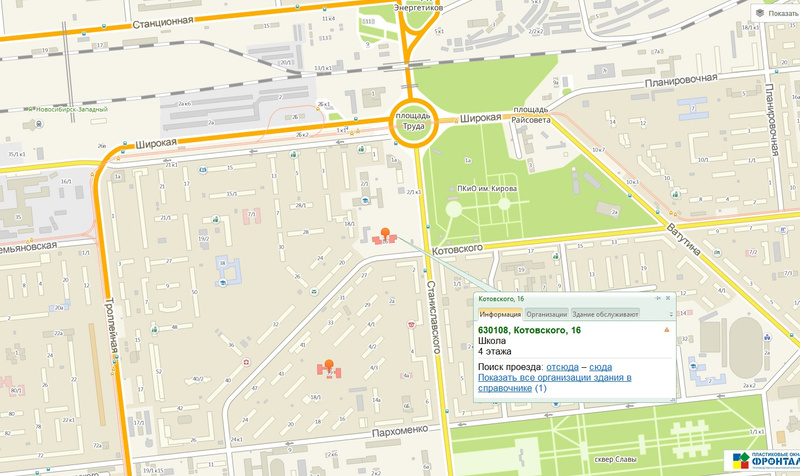Click the layers icon beside Показать

tap(760, 13)
